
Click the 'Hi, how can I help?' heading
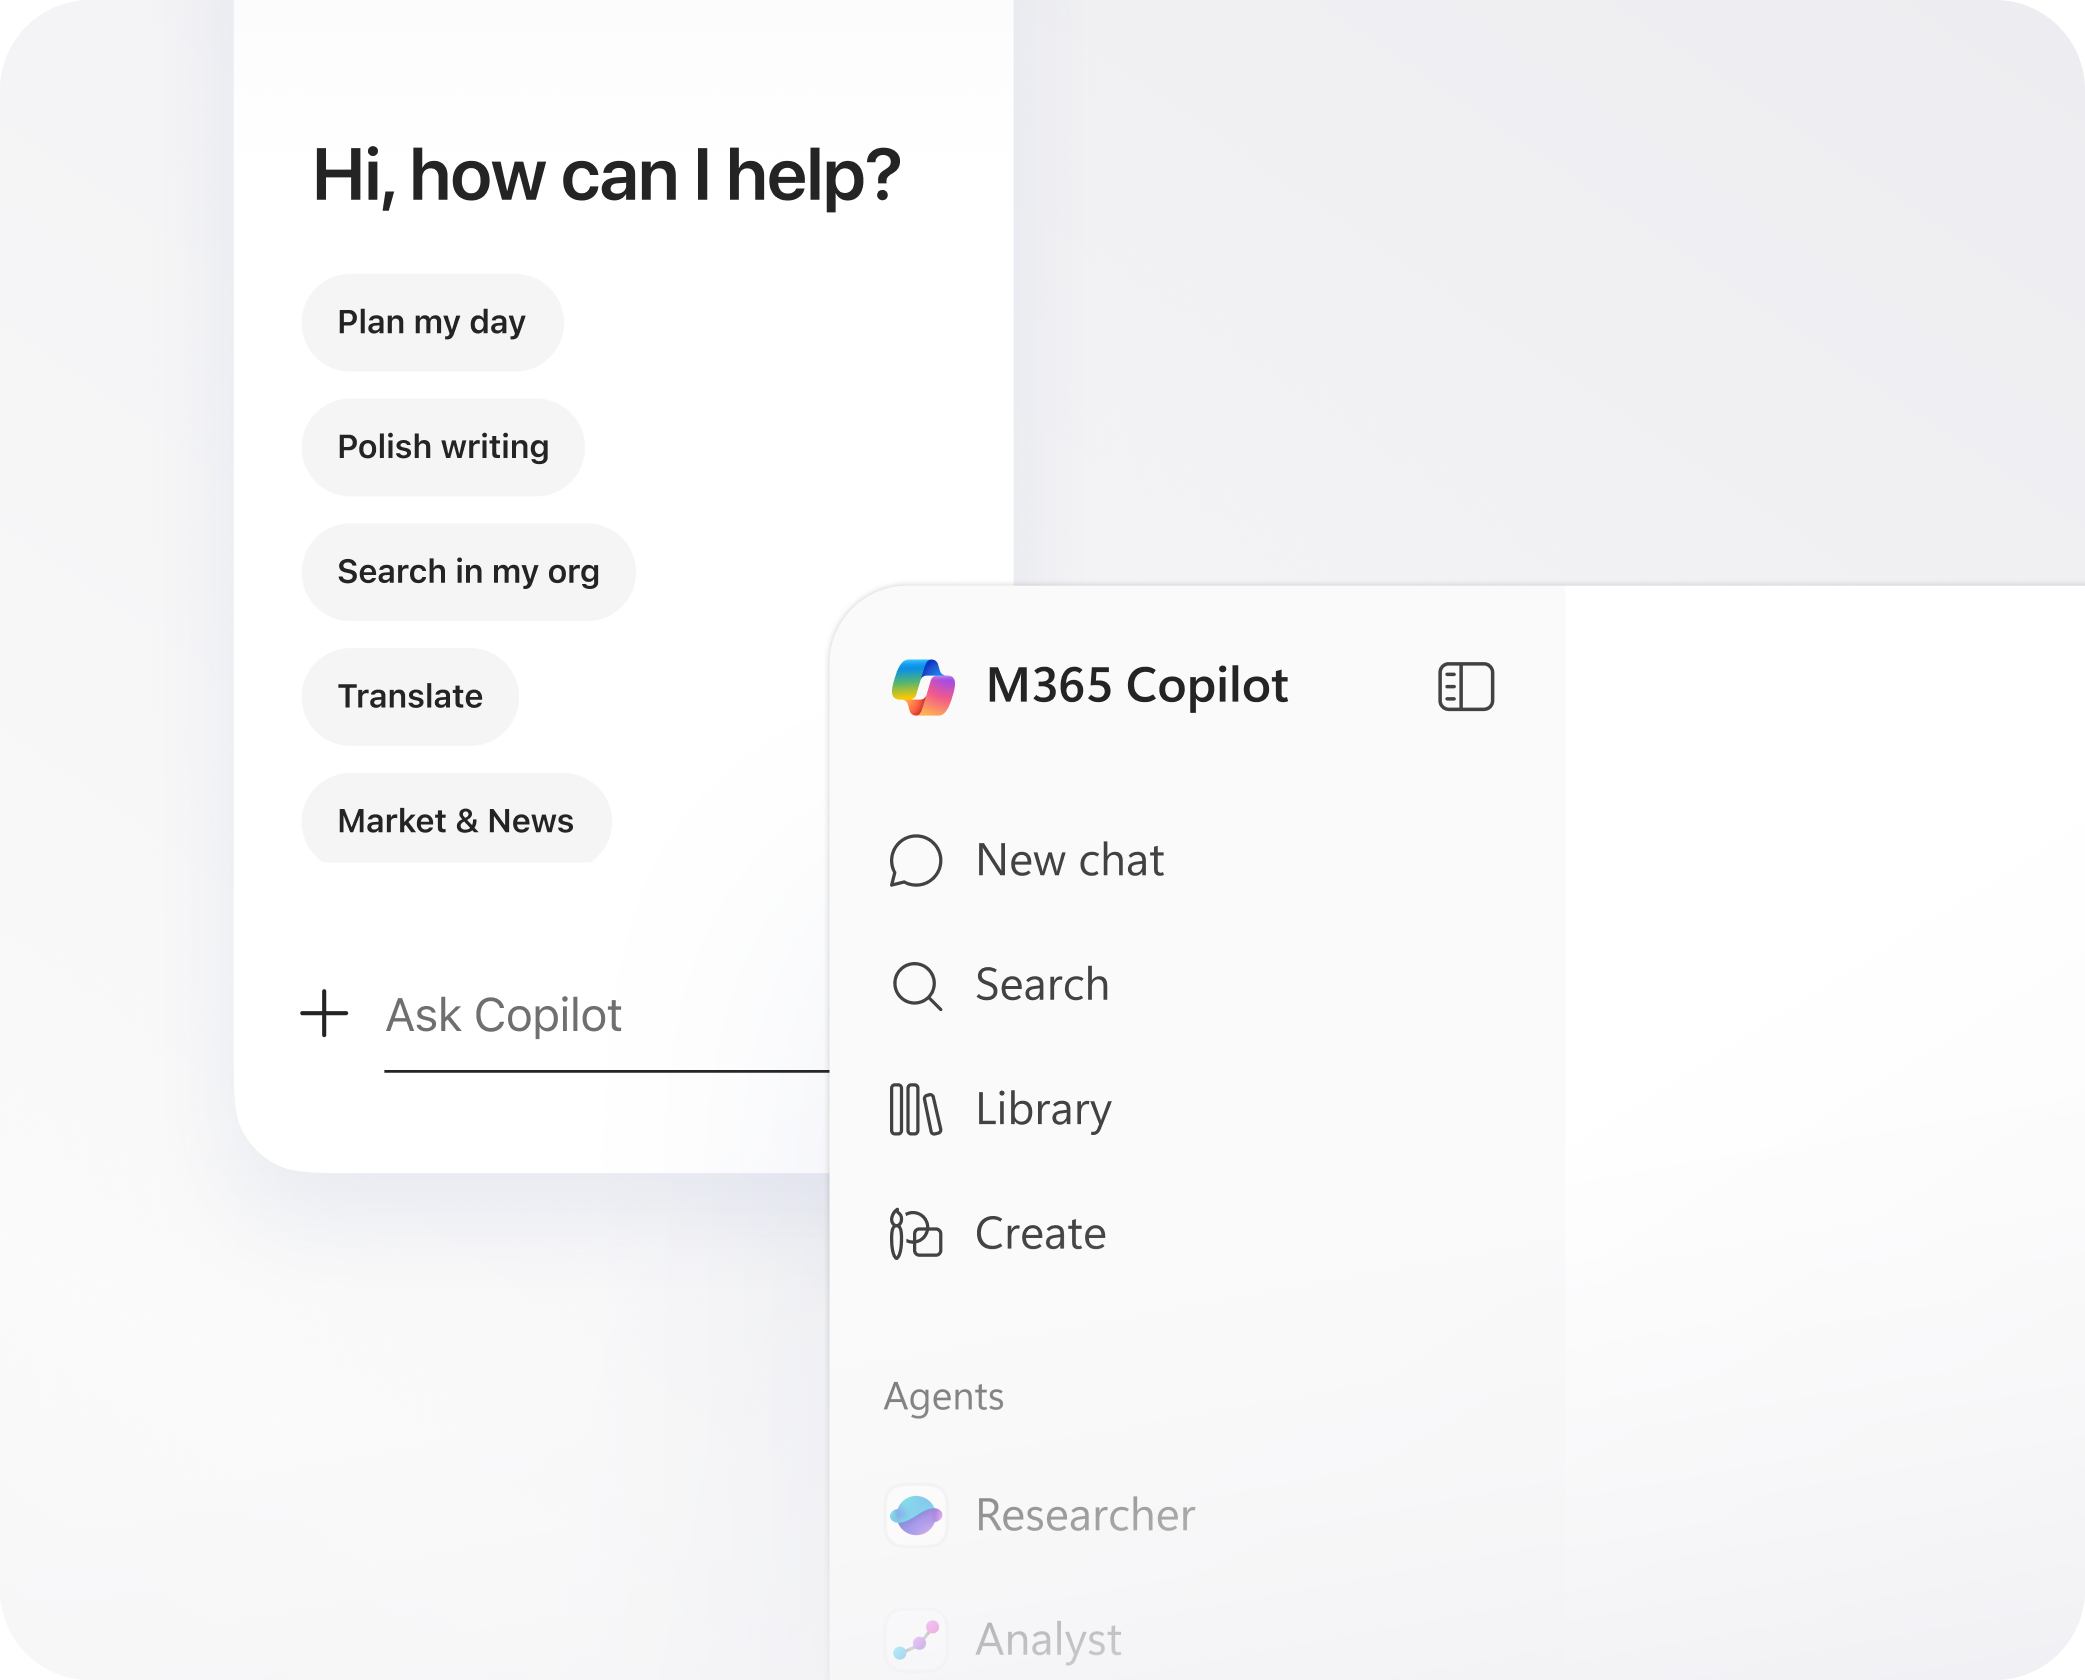607,175
